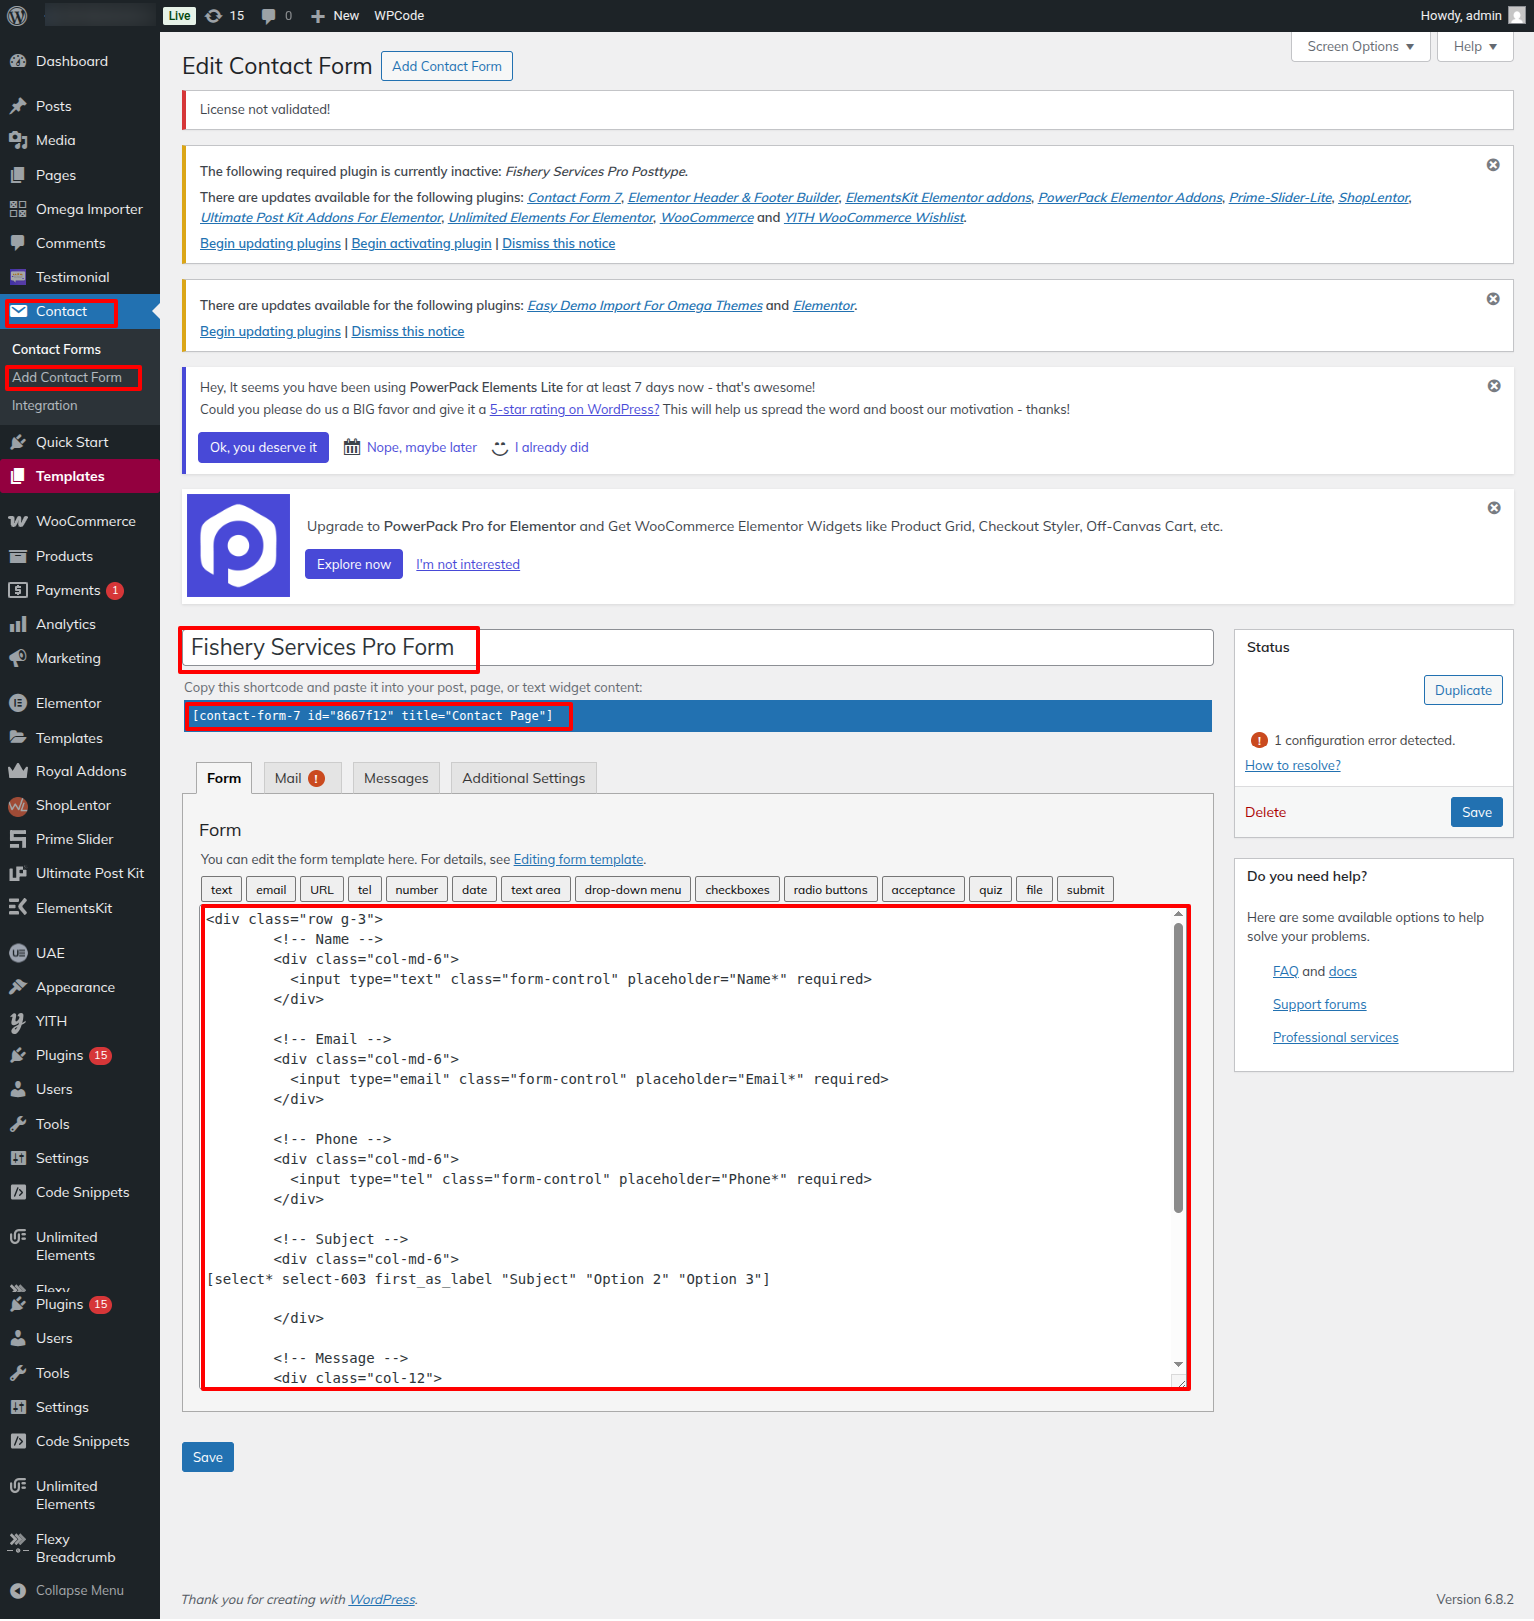
Task: Close the inactive plugin notice
Action: click(1492, 165)
